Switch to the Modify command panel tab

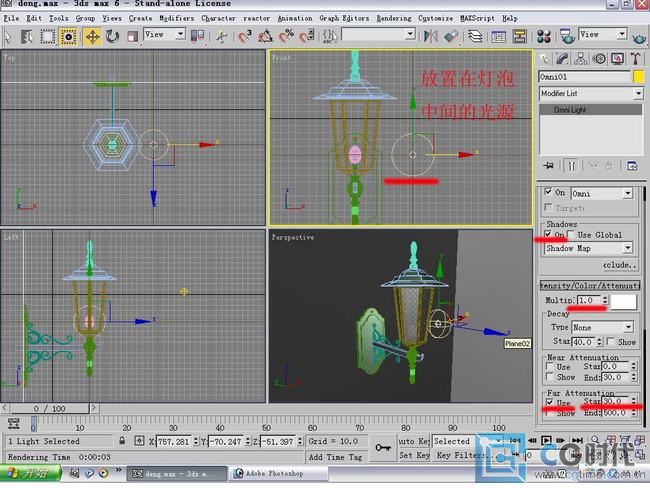point(562,59)
